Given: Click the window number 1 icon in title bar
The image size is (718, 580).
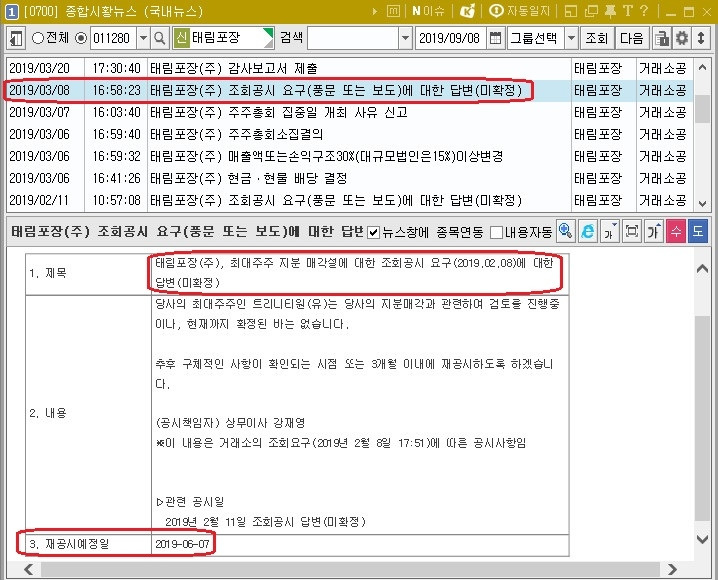Looking at the screenshot, I should pyautogui.click(x=11, y=11).
